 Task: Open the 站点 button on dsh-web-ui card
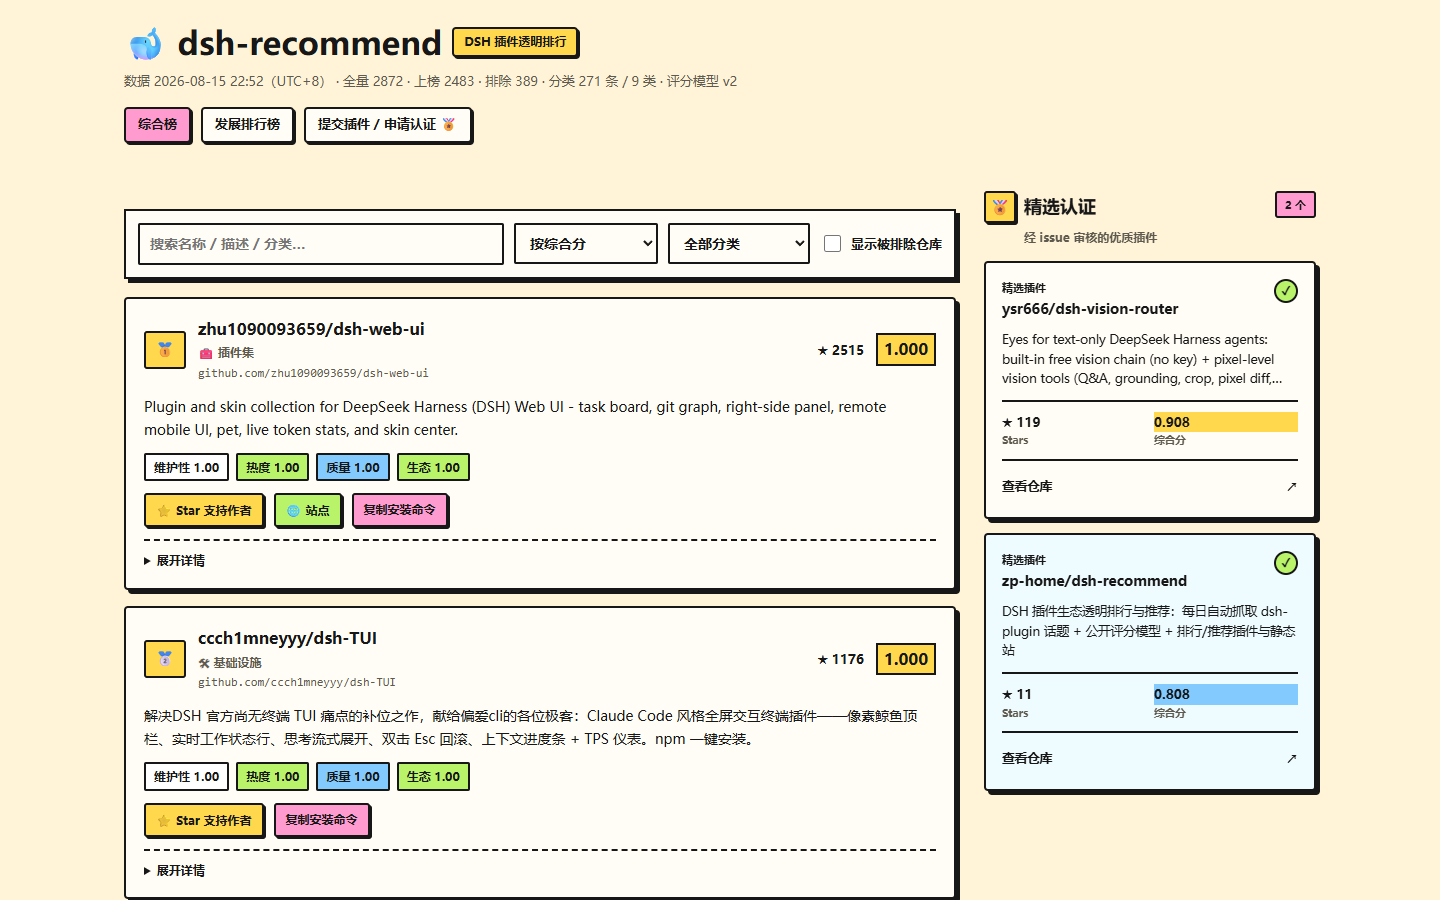click(308, 511)
